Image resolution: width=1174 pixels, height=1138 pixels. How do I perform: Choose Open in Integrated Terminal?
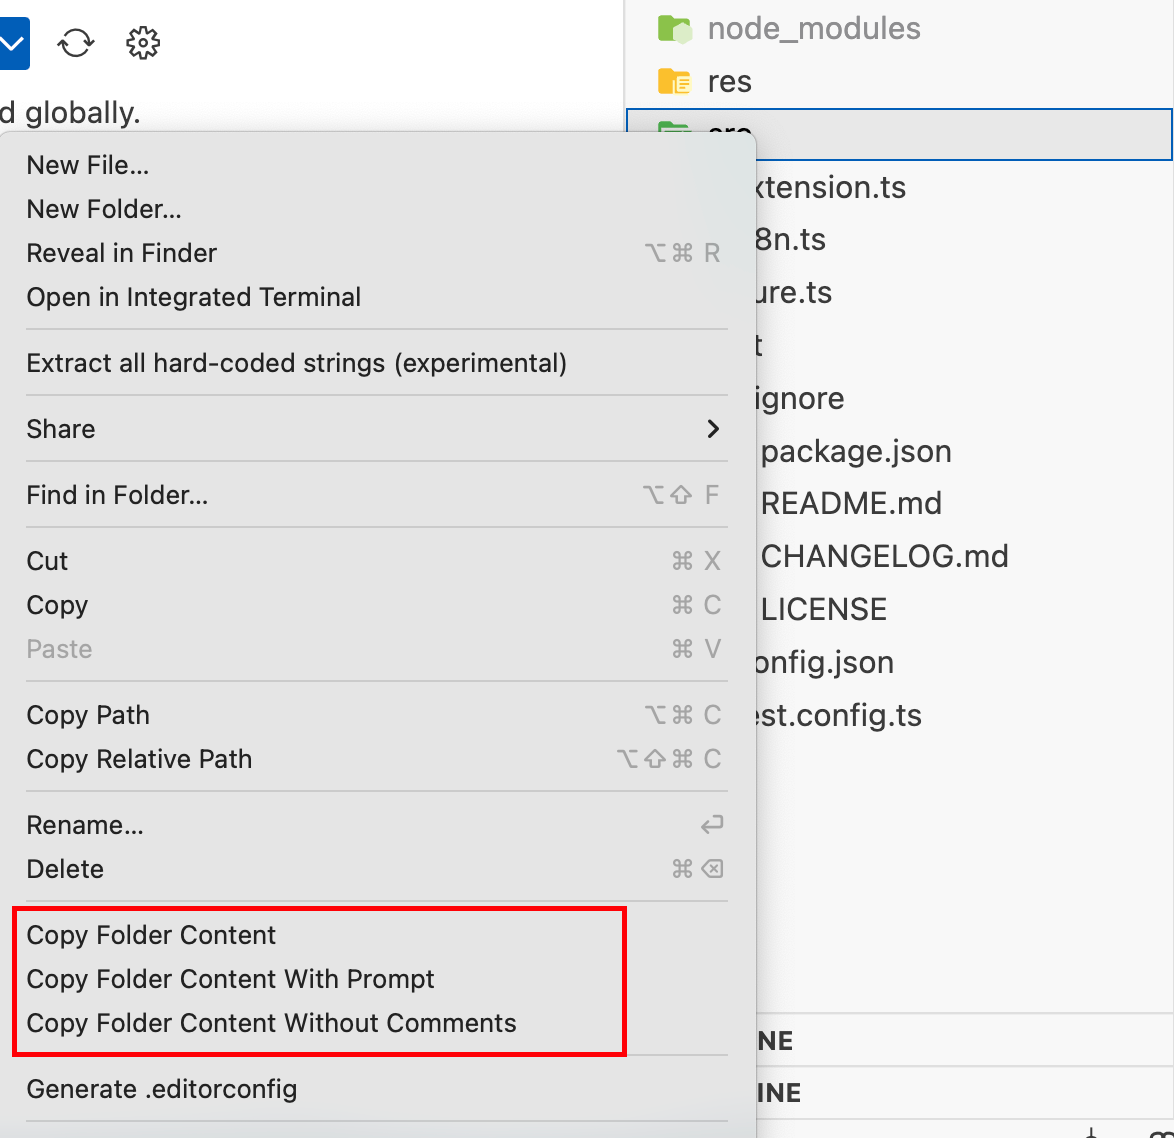[x=193, y=297]
